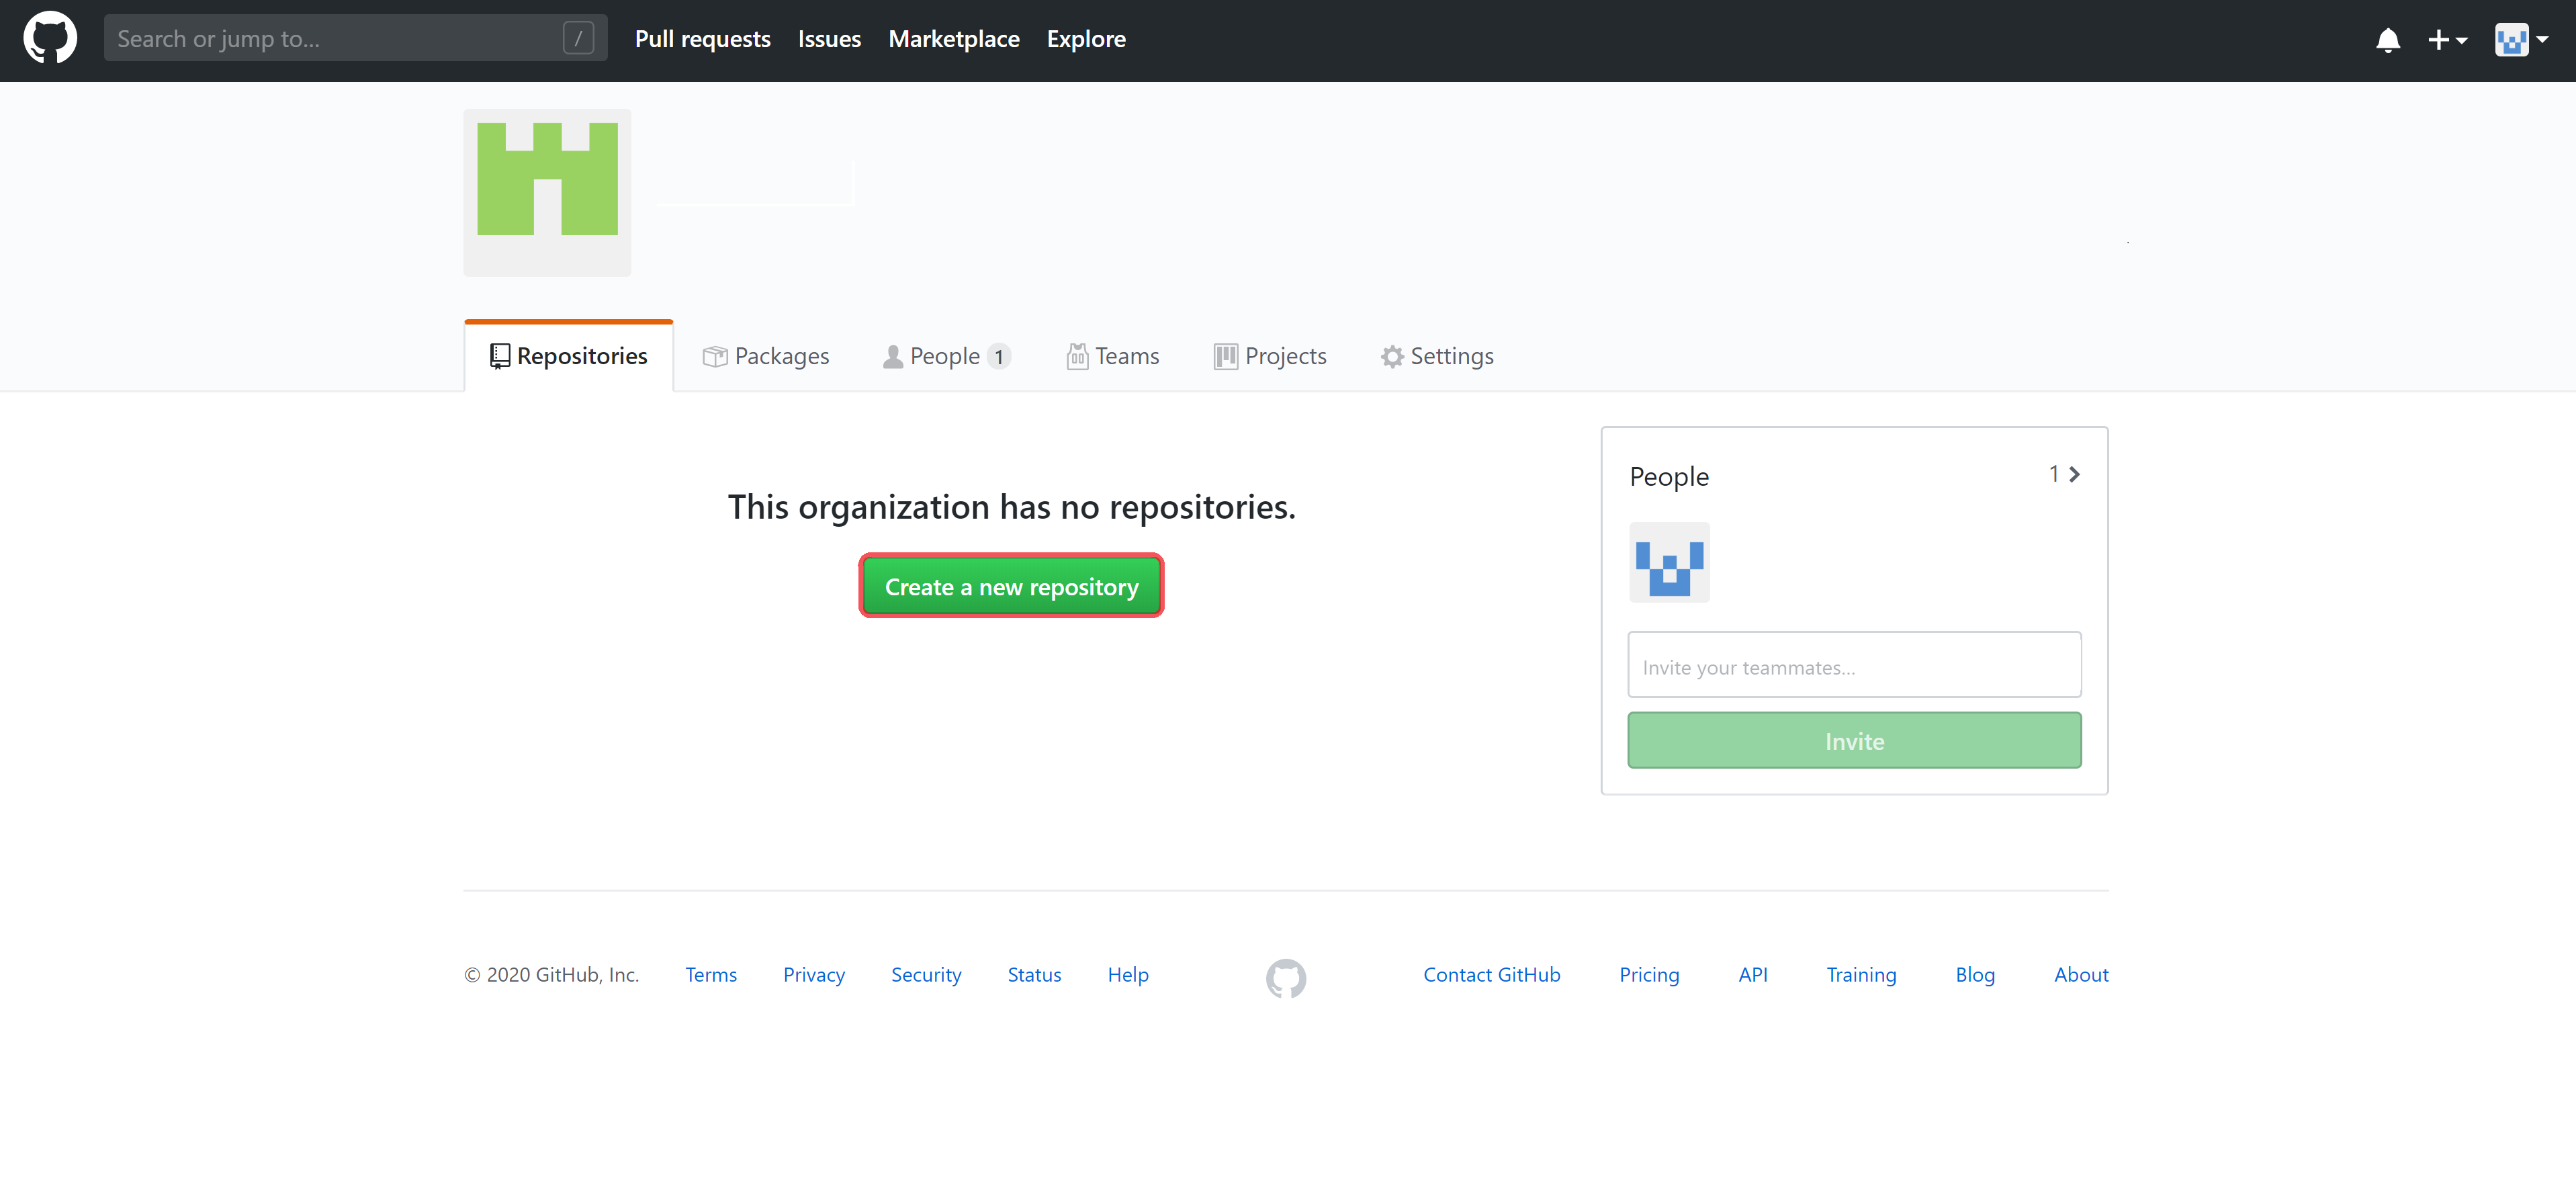Switch to the Packages tab
The height and width of the screenshot is (1198, 2576).
(x=766, y=356)
